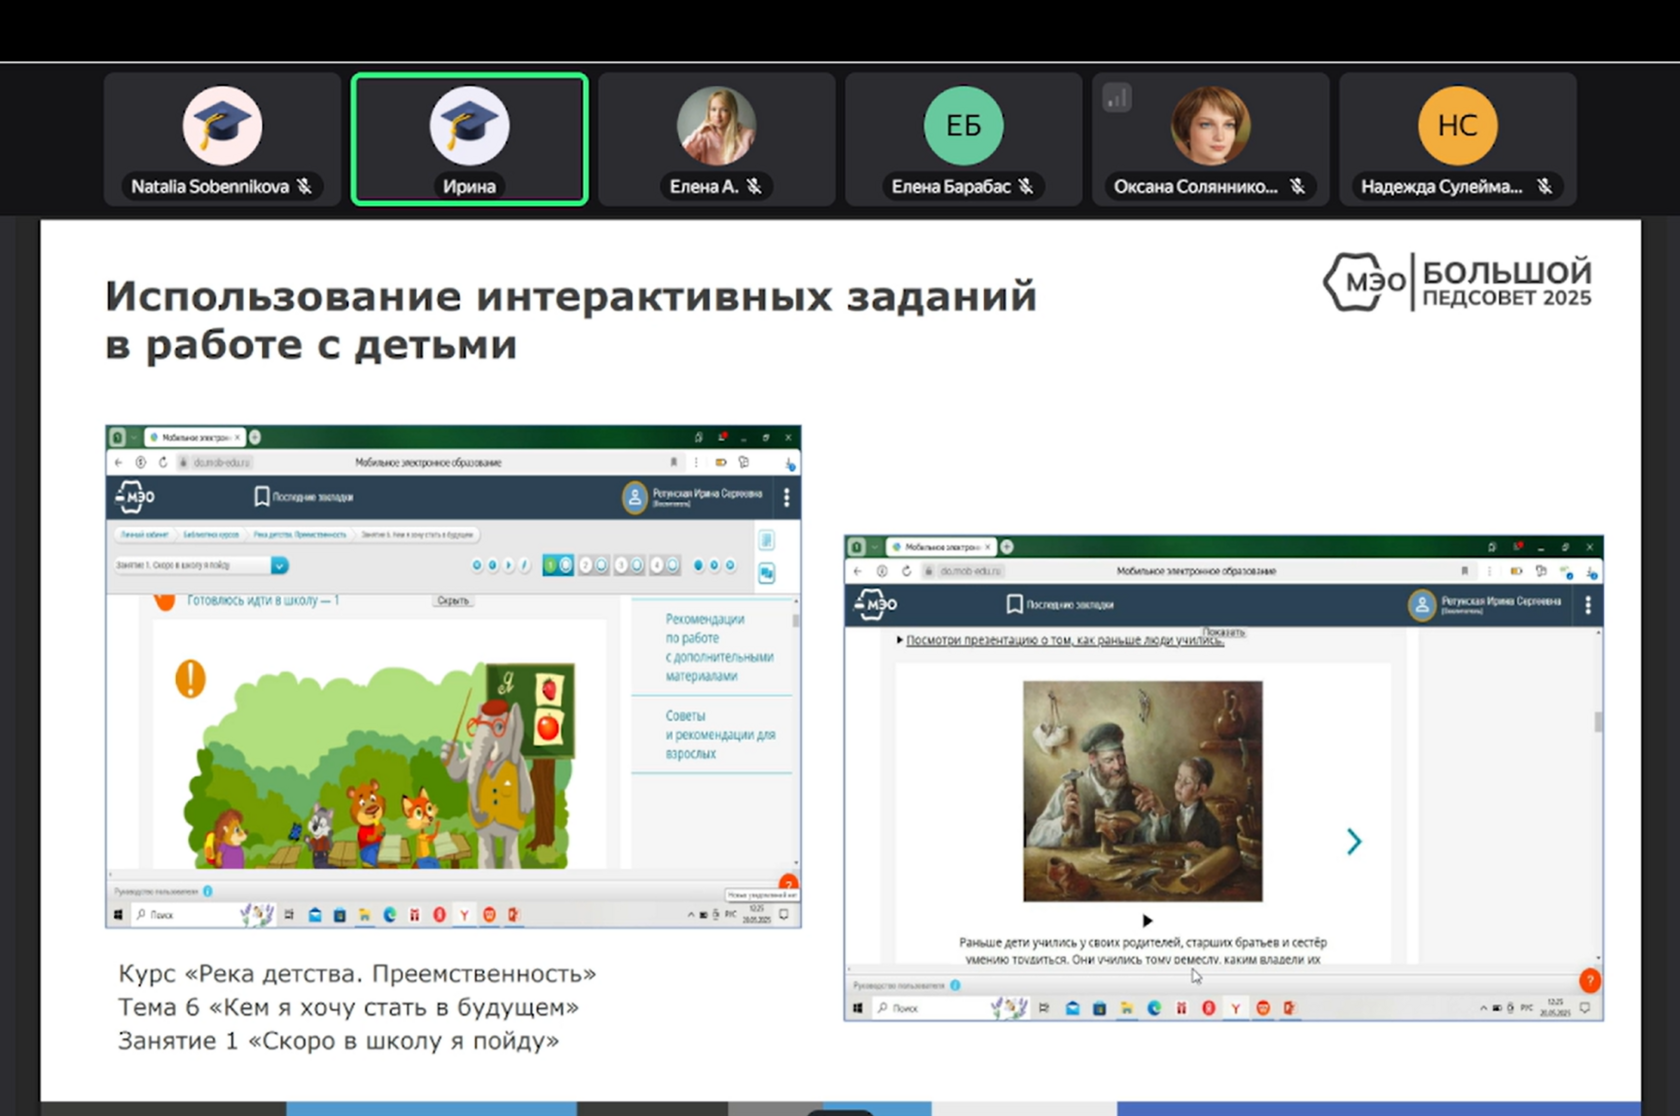Open Edge browser icon in left screenshot taskbar

pos(389,914)
